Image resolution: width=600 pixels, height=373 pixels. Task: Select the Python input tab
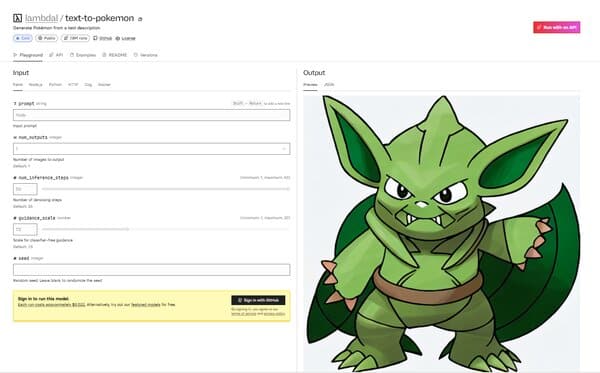click(55, 85)
